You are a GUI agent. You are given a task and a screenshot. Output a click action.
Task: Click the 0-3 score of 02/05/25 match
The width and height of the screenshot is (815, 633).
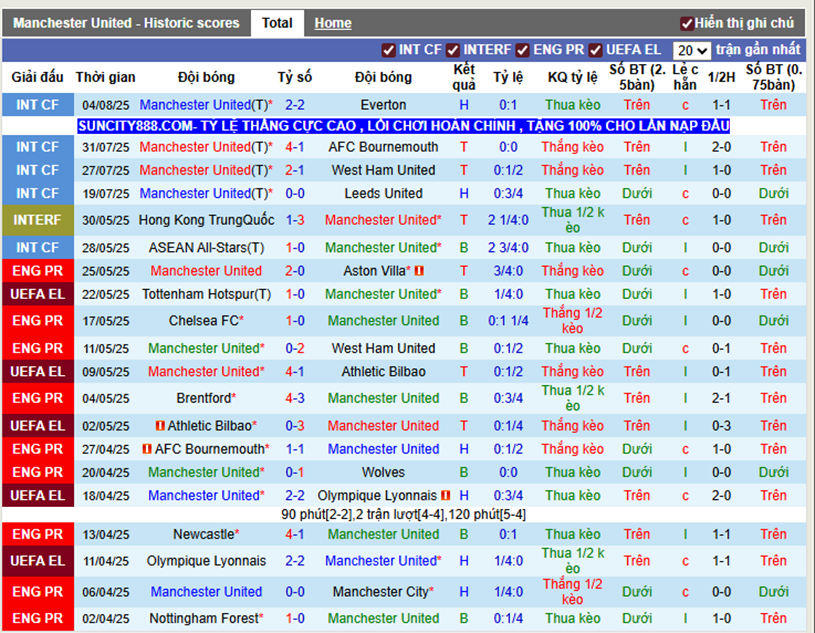295,426
